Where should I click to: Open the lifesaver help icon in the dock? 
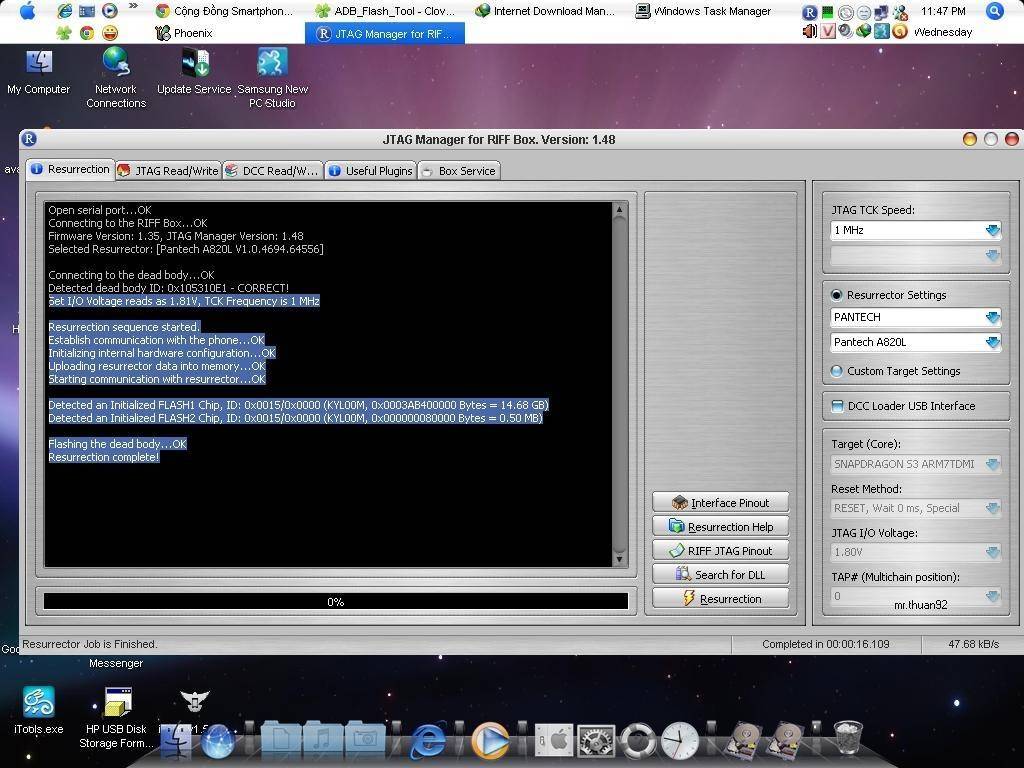pyautogui.click(x=638, y=741)
